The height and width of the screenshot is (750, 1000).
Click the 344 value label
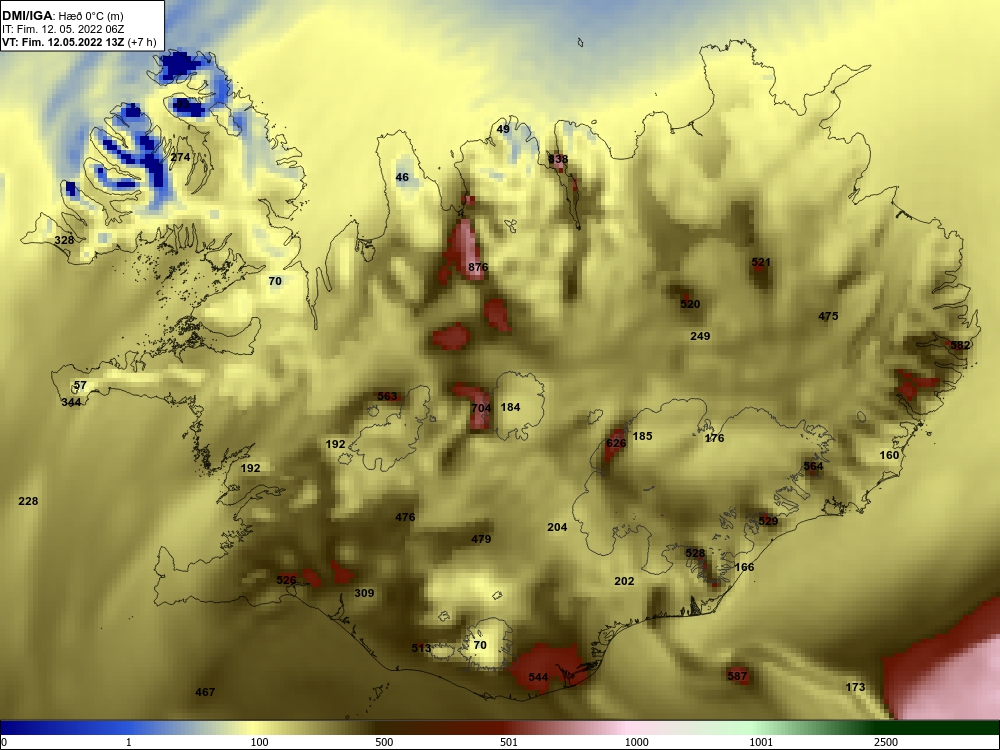coord(71,402)
